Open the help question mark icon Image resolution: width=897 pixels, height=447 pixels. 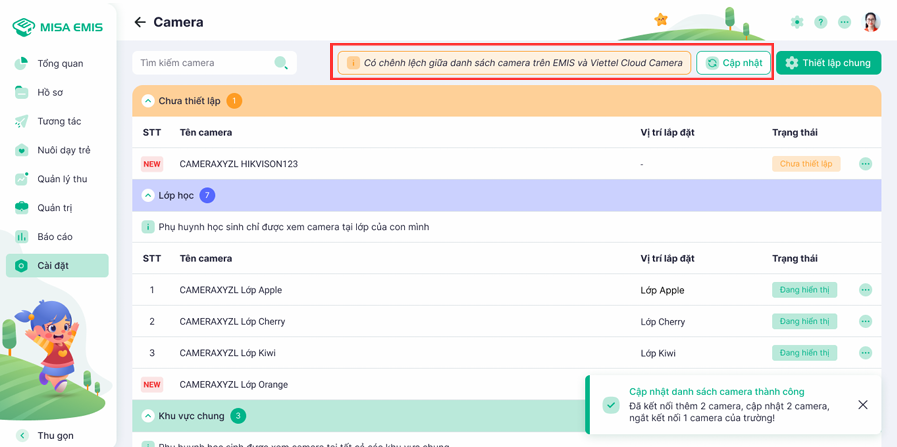pos(820,22)
